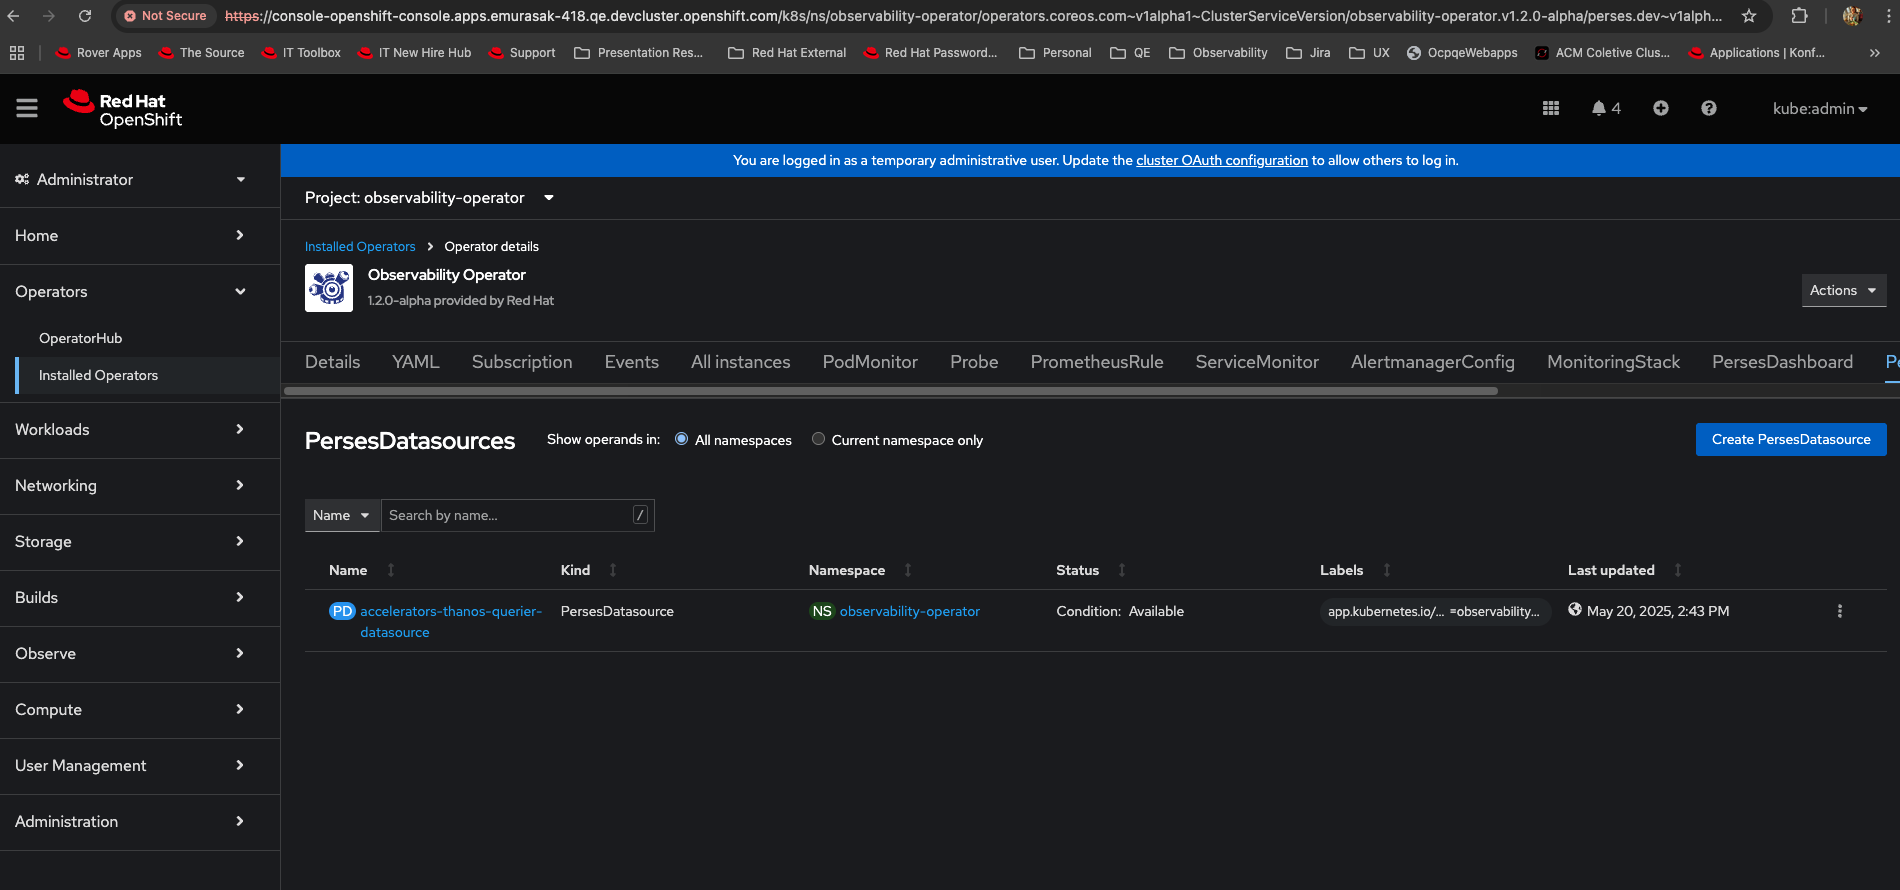Click the horizontal tabs scrollbar

click(x=890, y=391)
